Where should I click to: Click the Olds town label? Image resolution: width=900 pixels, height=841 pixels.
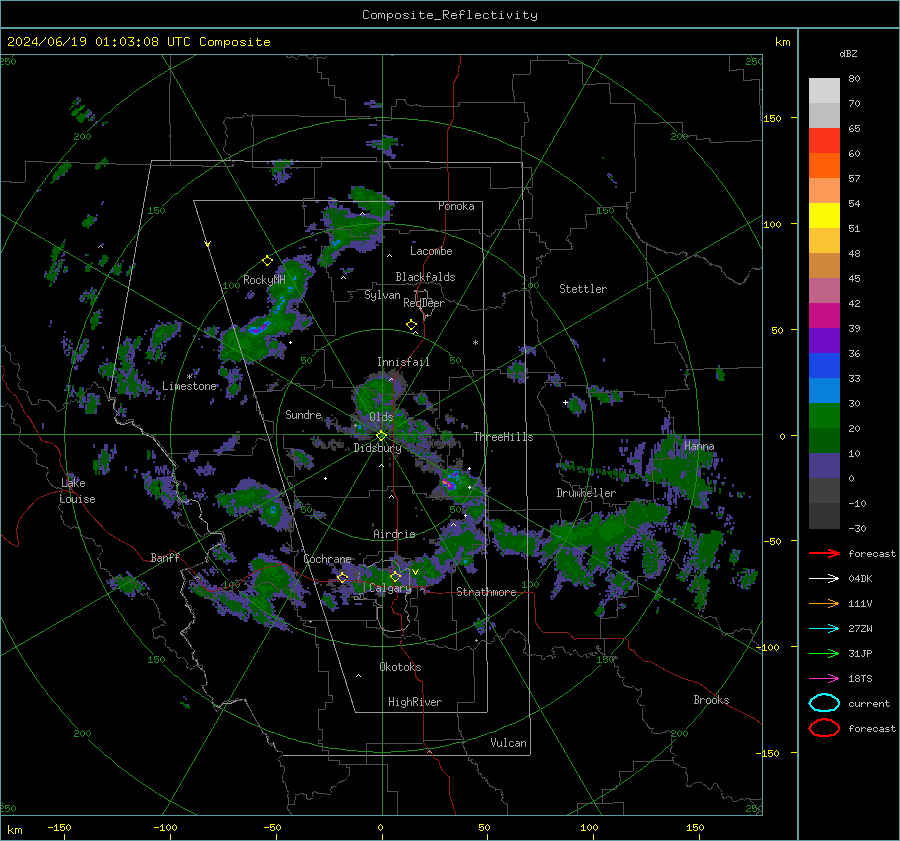pos(381,417)
